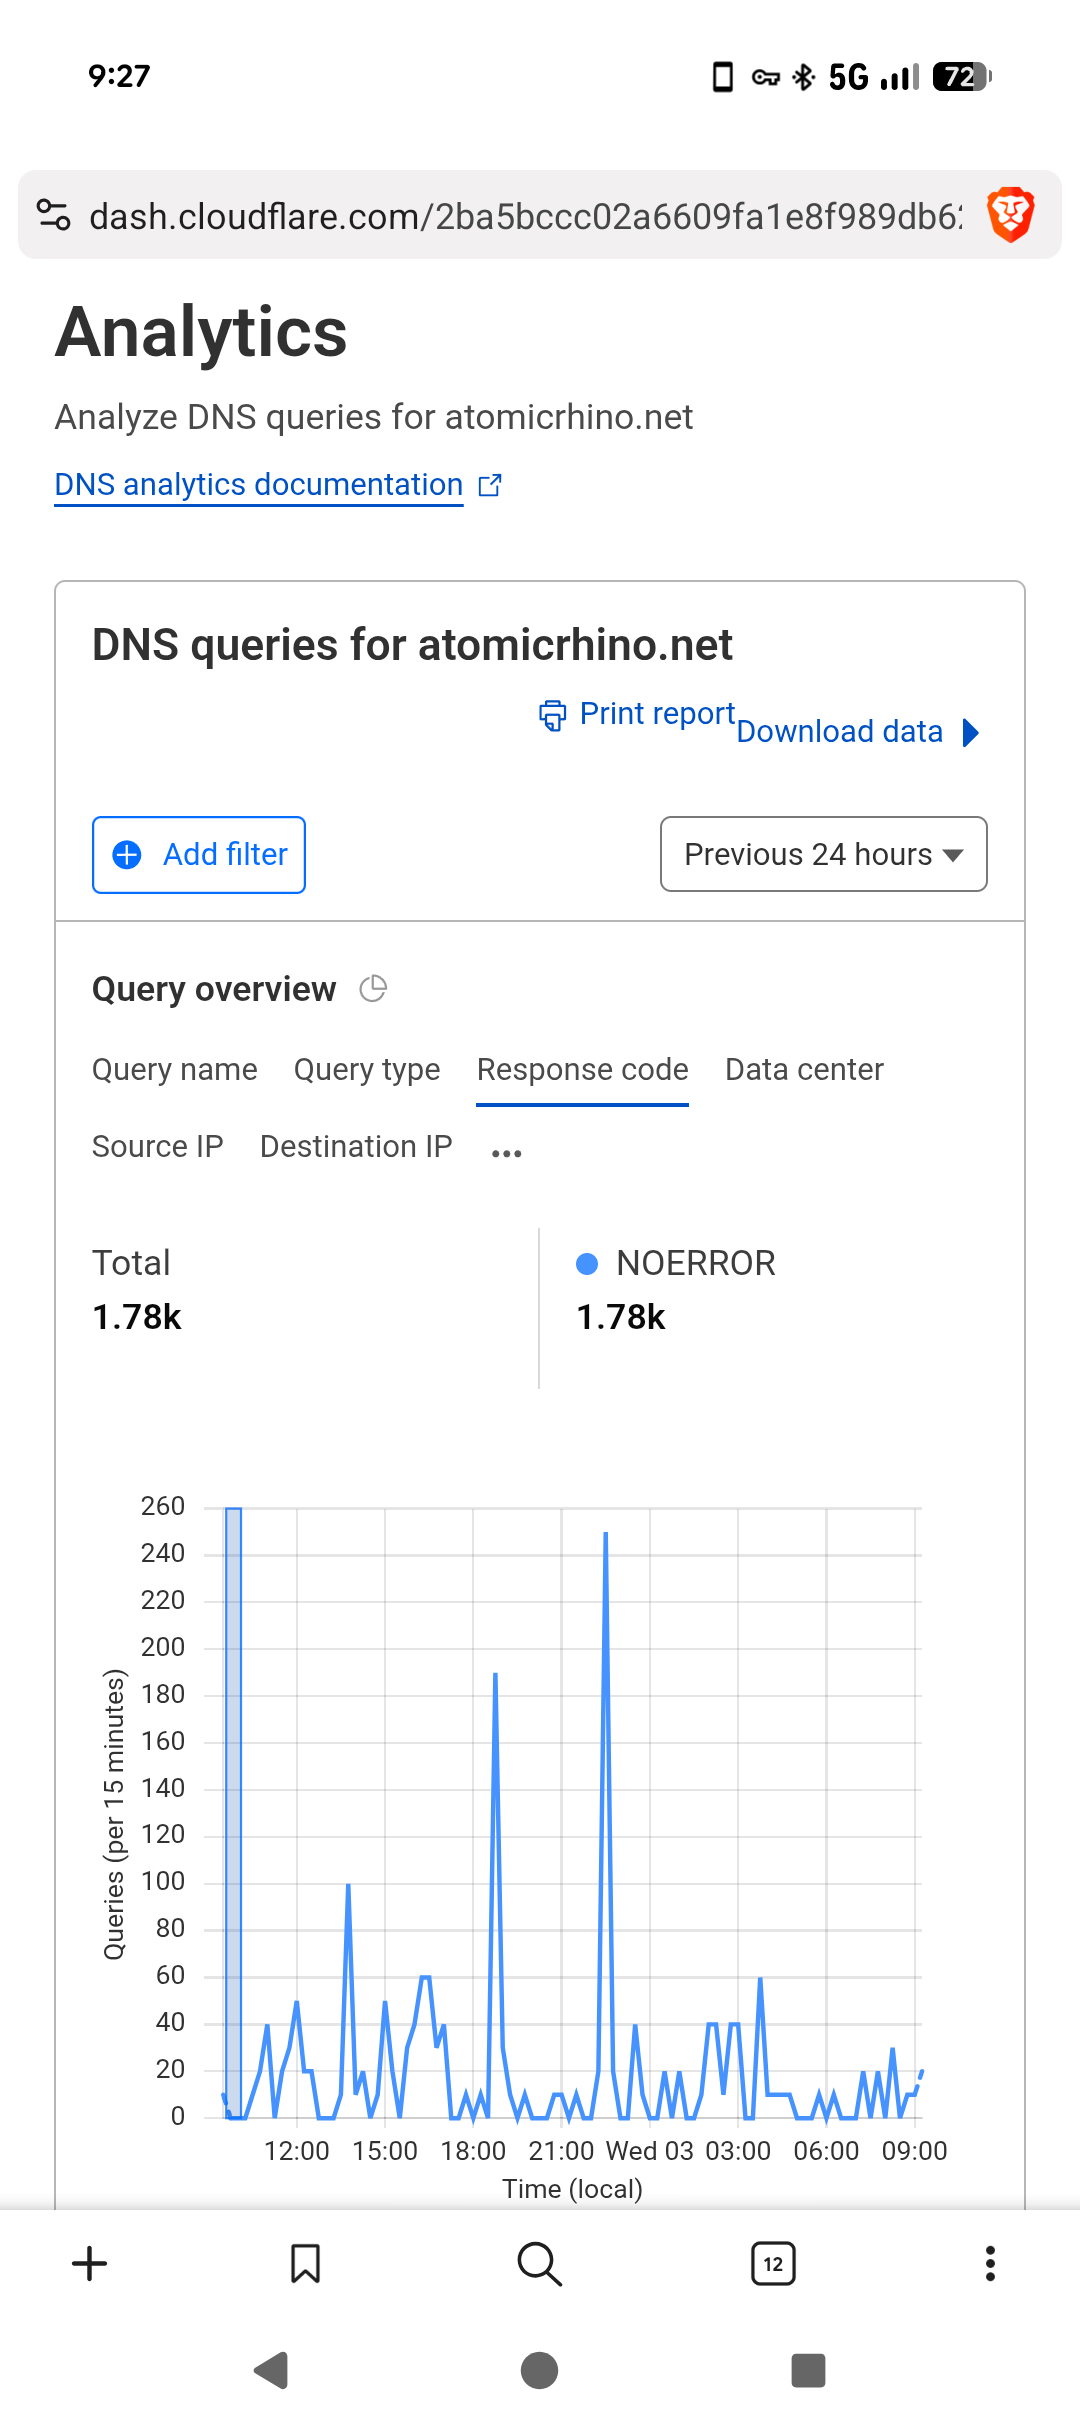1080x2424 pixels.
Task: Tap the bookmark icon
Action: (305, 2264)
